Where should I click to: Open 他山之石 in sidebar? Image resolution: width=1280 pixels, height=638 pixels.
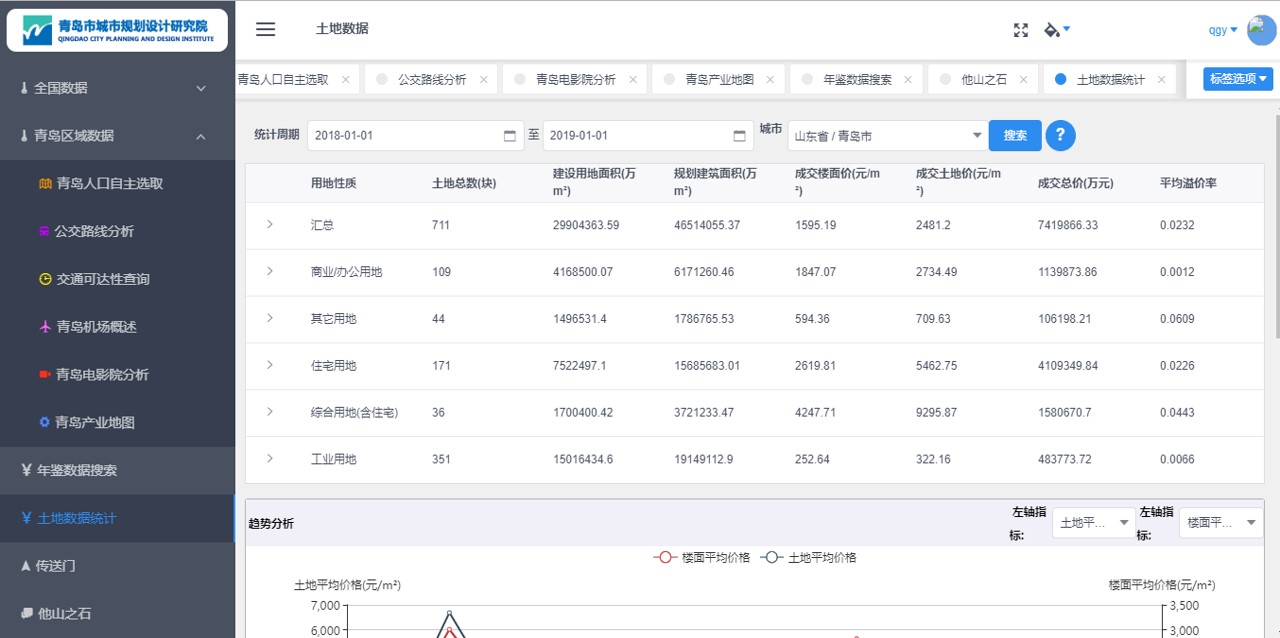tap(117, 614)
